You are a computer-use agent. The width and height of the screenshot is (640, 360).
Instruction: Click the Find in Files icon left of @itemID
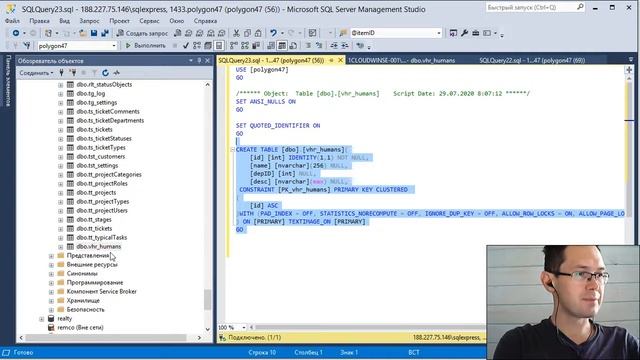click(x=343, y=33)
